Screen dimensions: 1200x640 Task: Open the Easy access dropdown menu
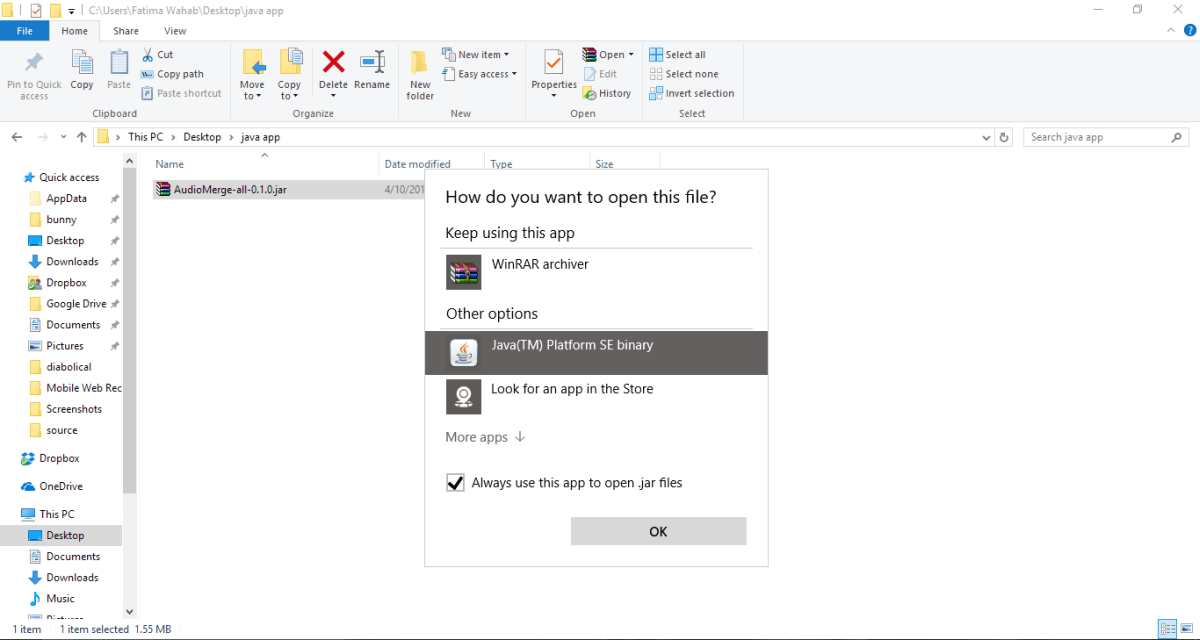click(x=487, y=74)
